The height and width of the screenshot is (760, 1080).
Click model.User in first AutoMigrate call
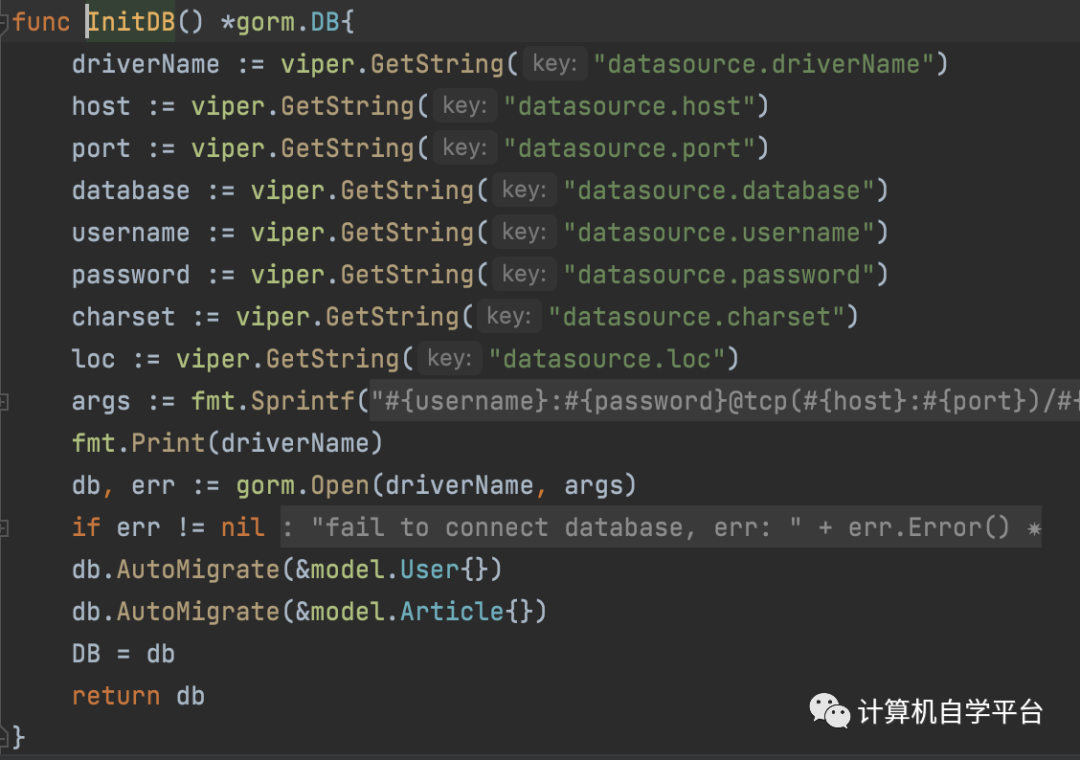(399, 570)
